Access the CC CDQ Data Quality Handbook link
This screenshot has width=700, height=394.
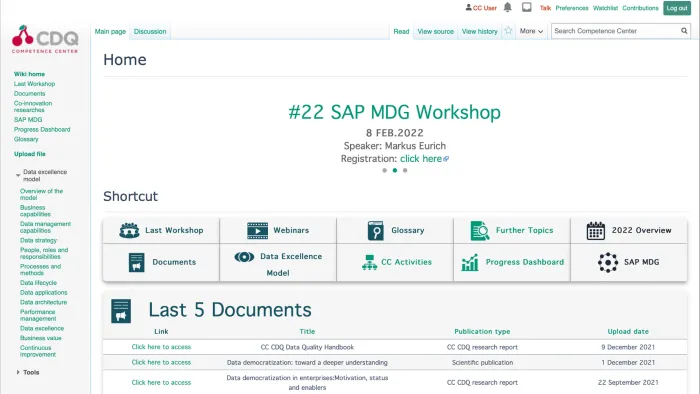pos(161,347)
